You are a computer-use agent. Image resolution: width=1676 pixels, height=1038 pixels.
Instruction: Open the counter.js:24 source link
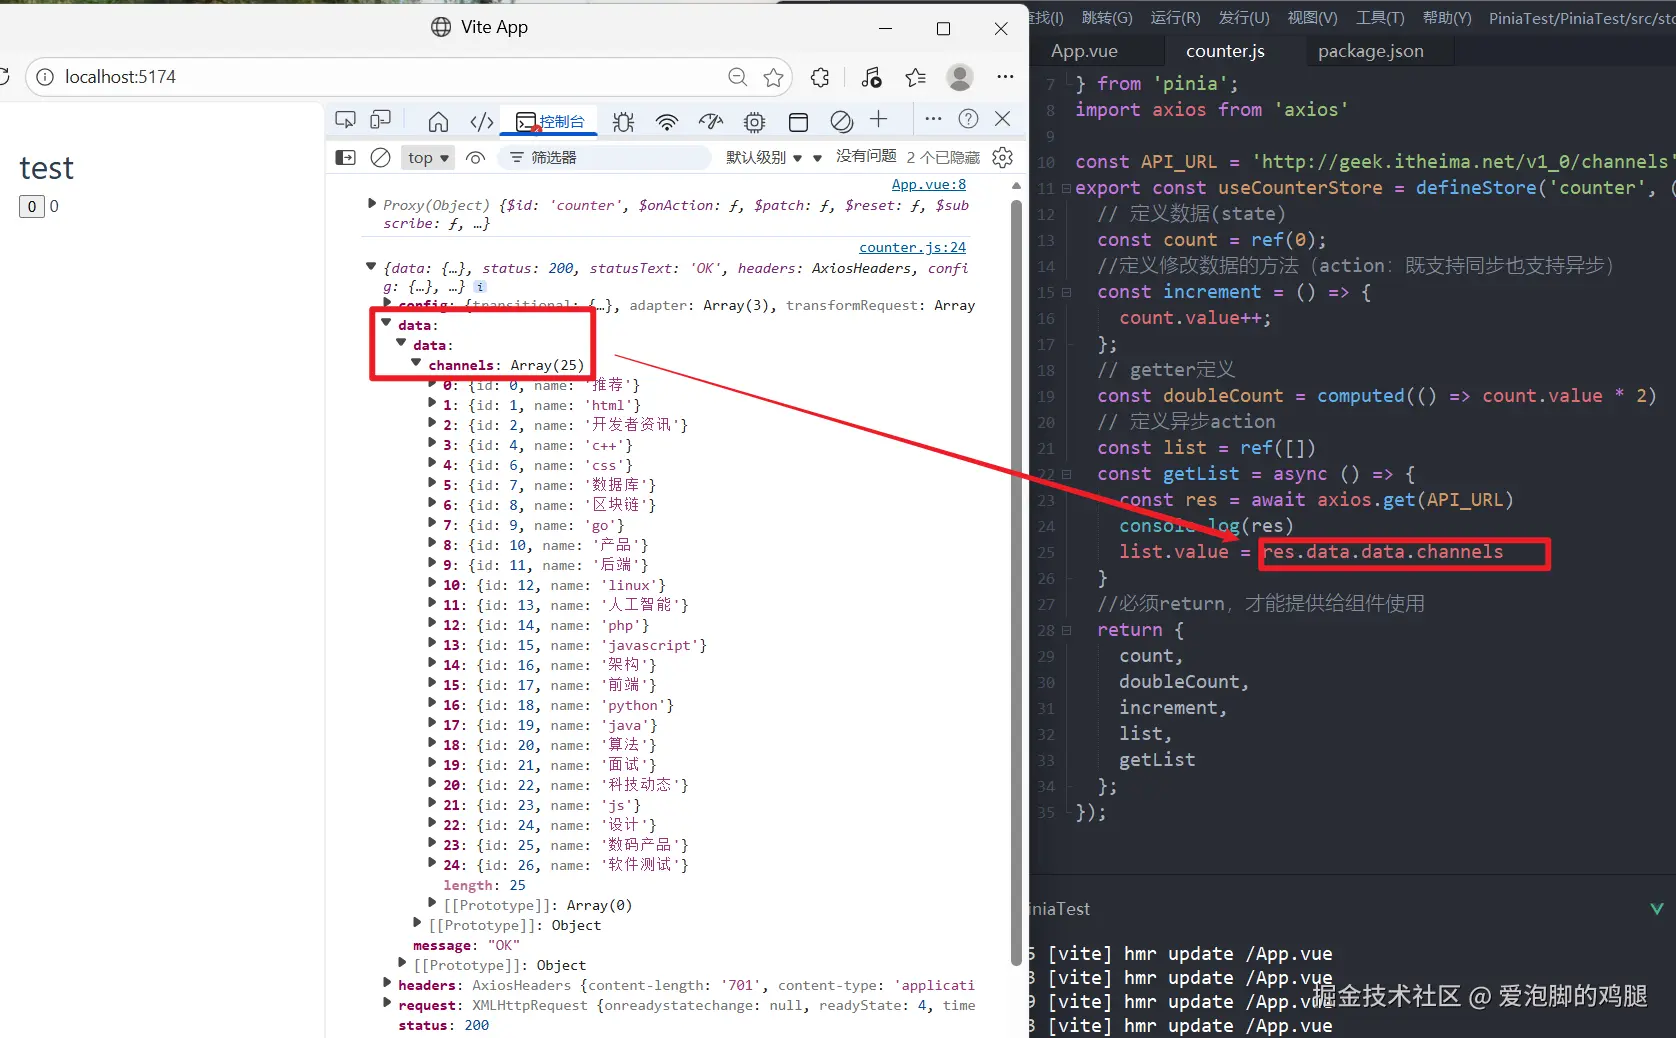[912, 247]
